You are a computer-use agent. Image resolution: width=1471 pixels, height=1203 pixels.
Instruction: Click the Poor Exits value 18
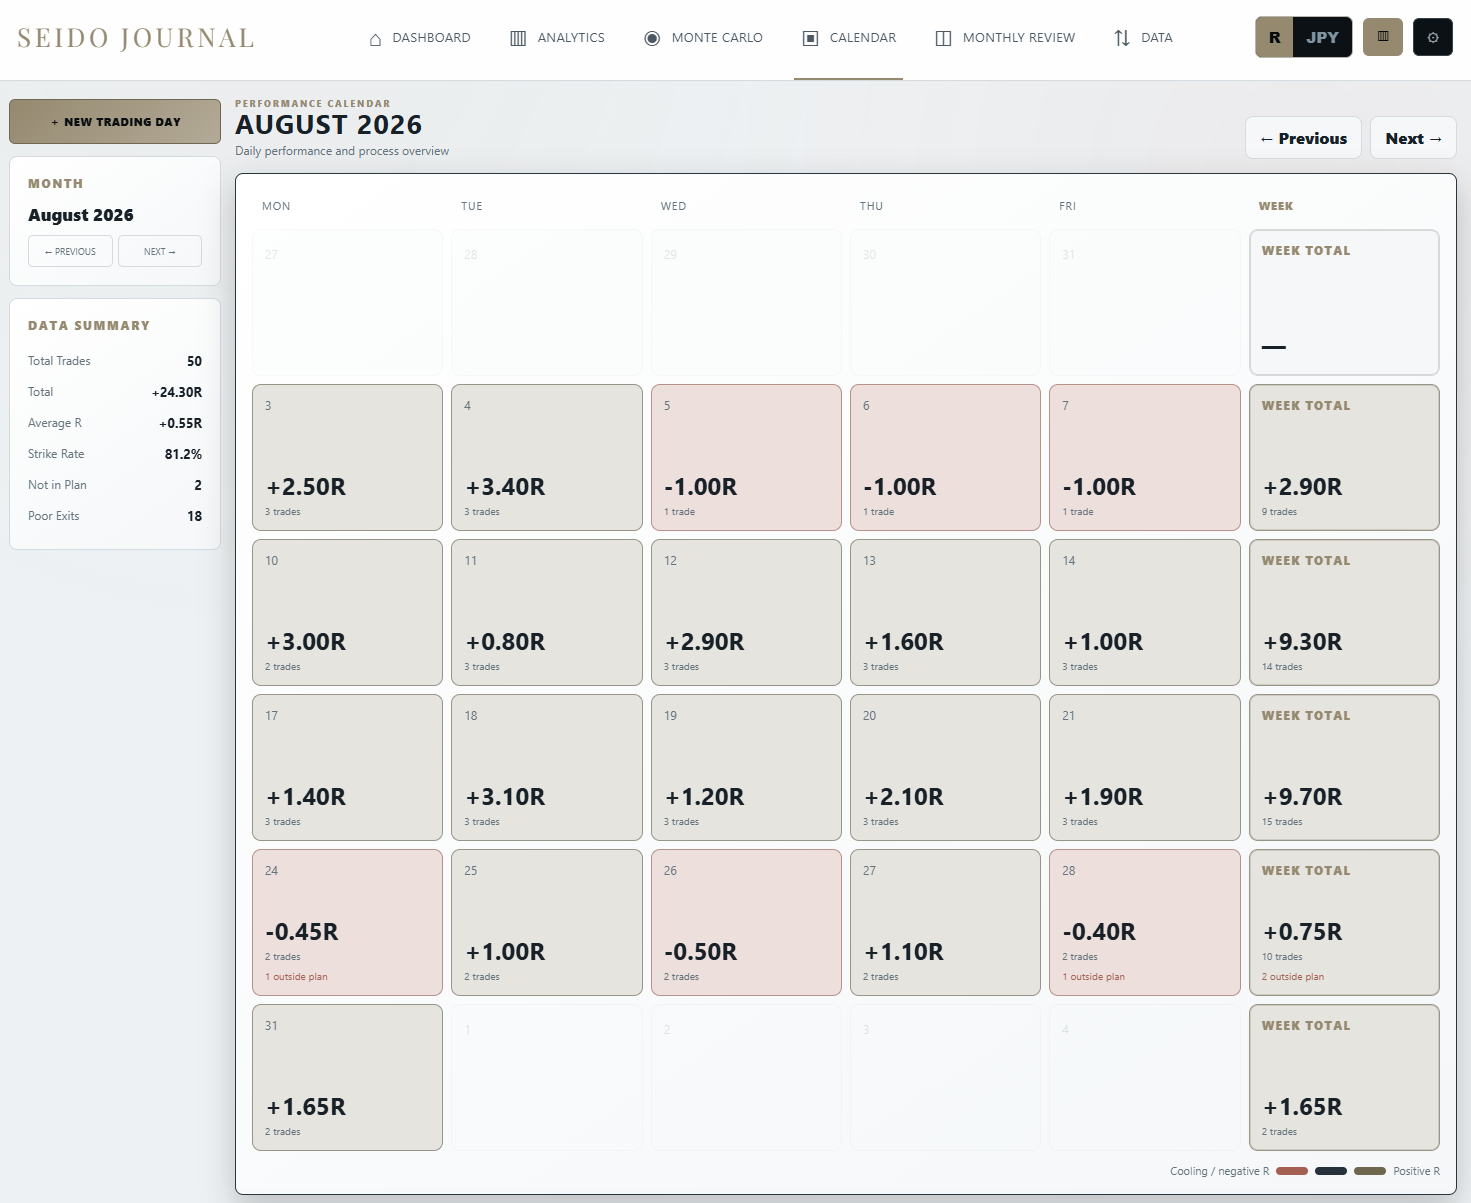194,516
